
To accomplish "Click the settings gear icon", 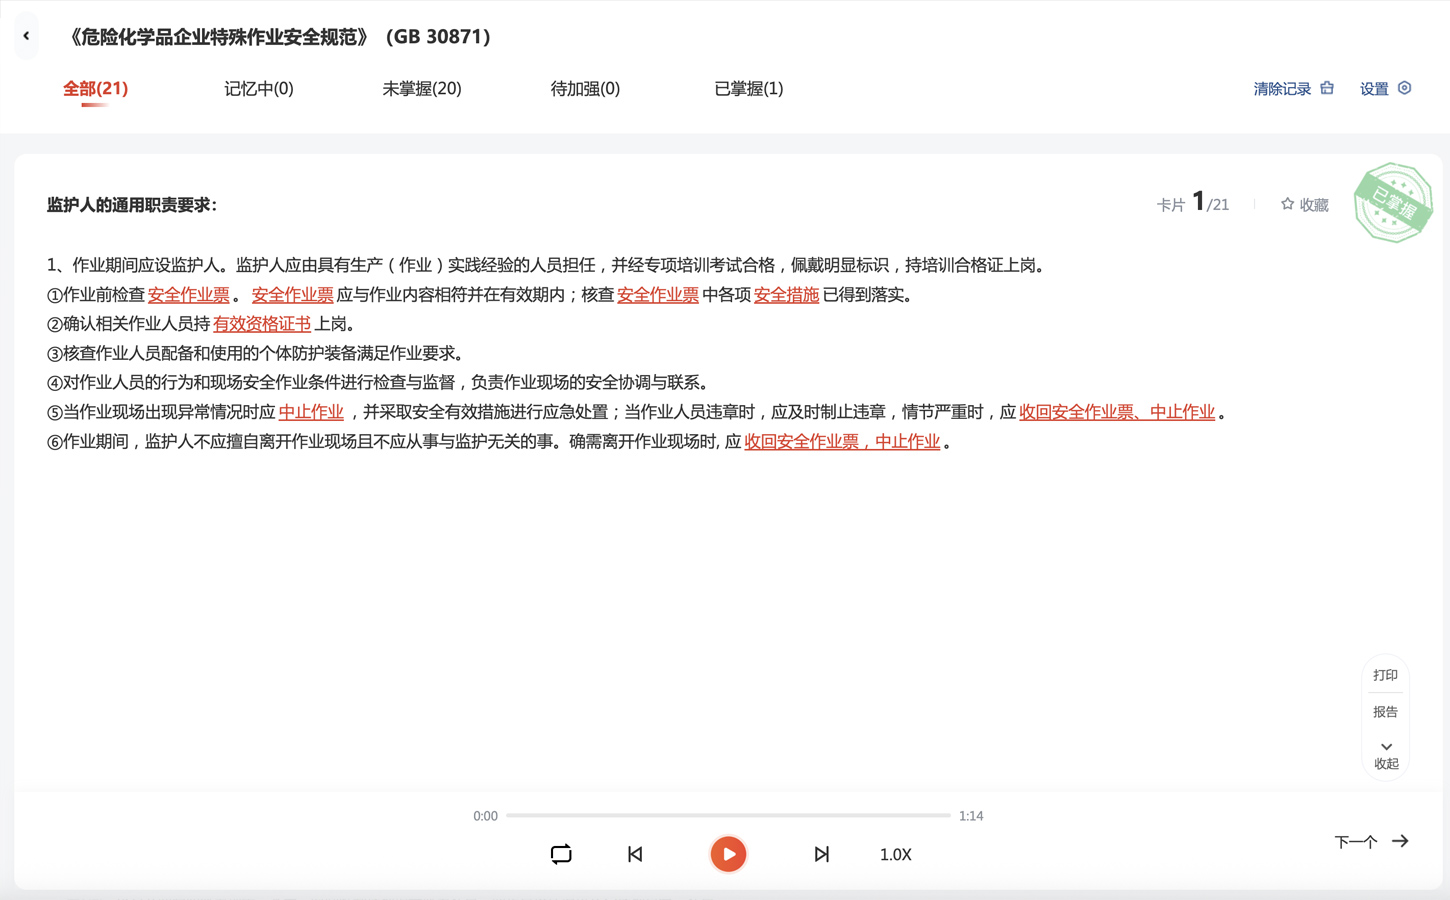I will pos(1404,88).
